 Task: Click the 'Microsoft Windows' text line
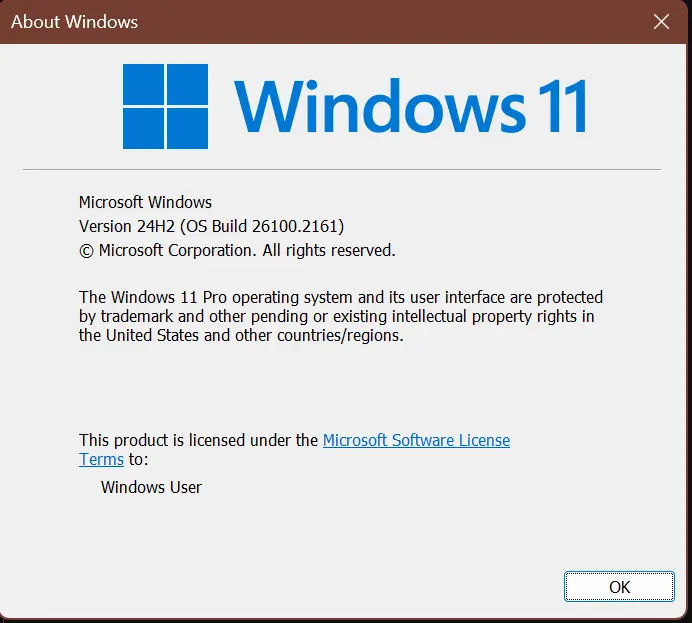145,202
